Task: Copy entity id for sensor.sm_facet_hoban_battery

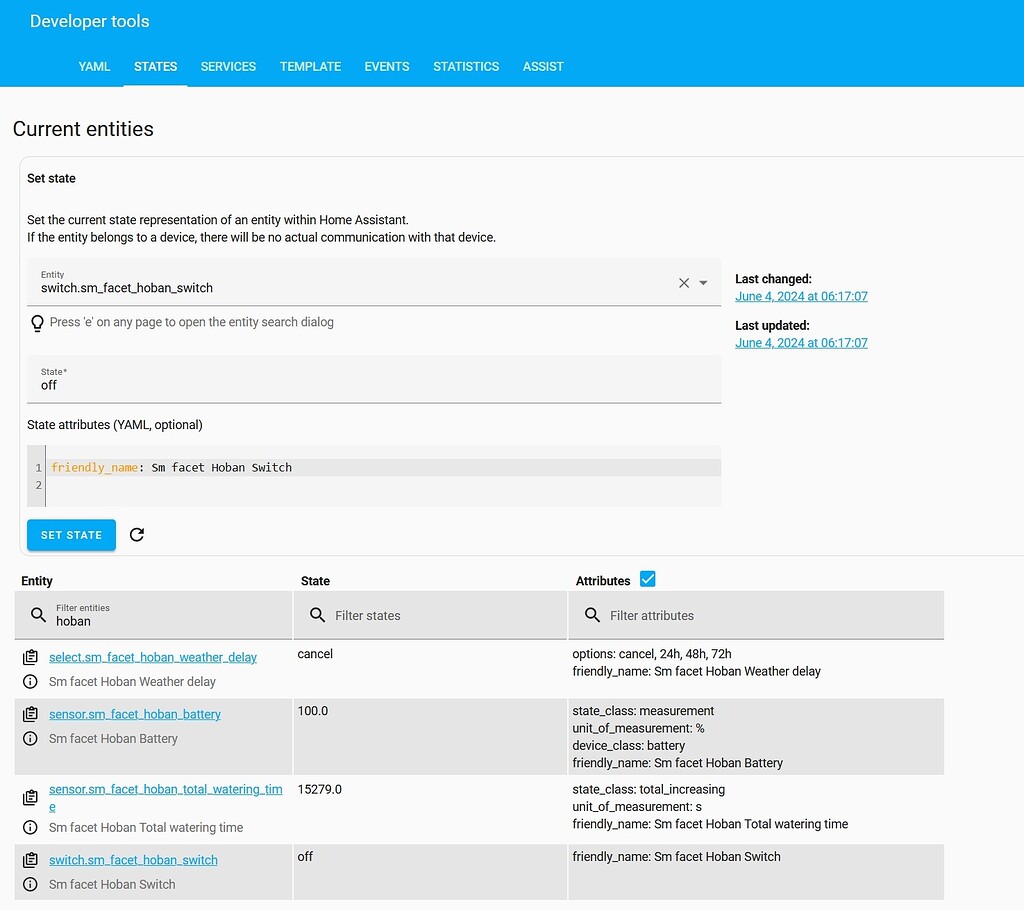Action: pyautogui.click(x=31, y=713)
